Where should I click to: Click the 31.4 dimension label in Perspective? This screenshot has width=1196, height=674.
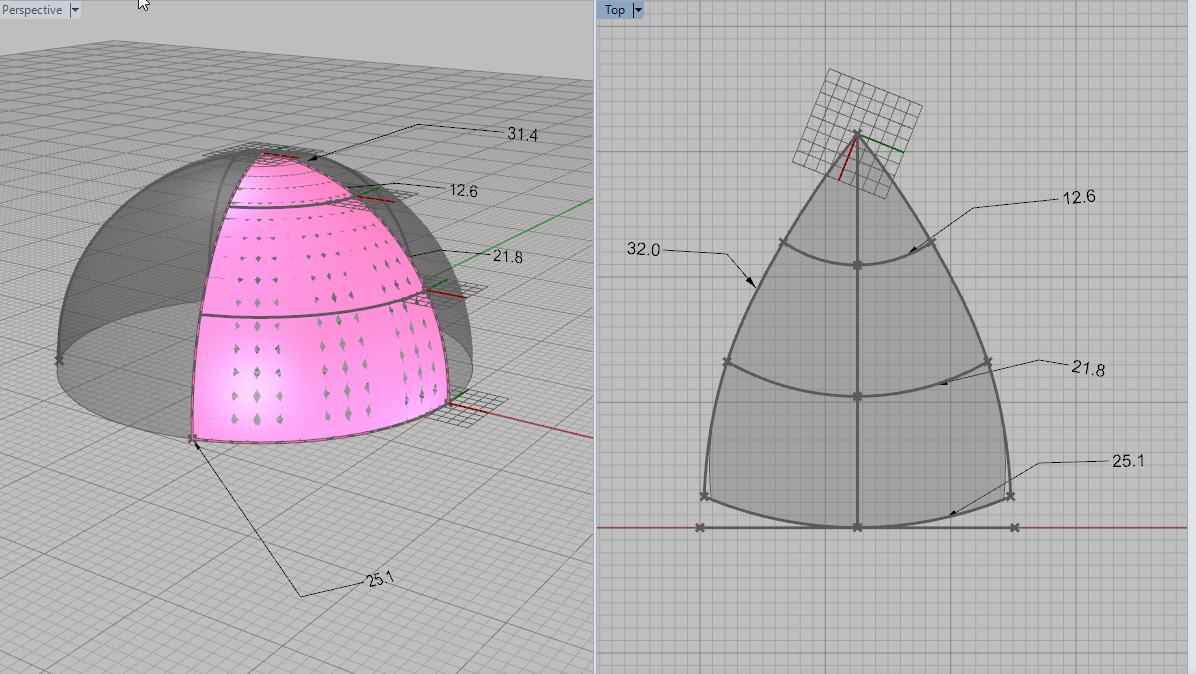pos(522,135)
